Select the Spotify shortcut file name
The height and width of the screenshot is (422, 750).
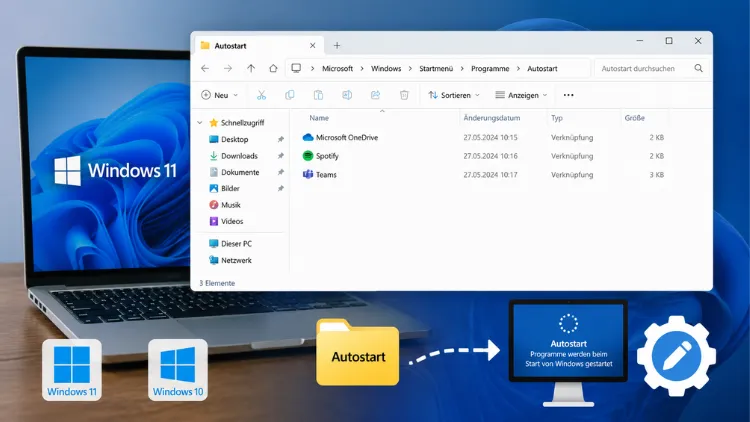pos(327,156)
